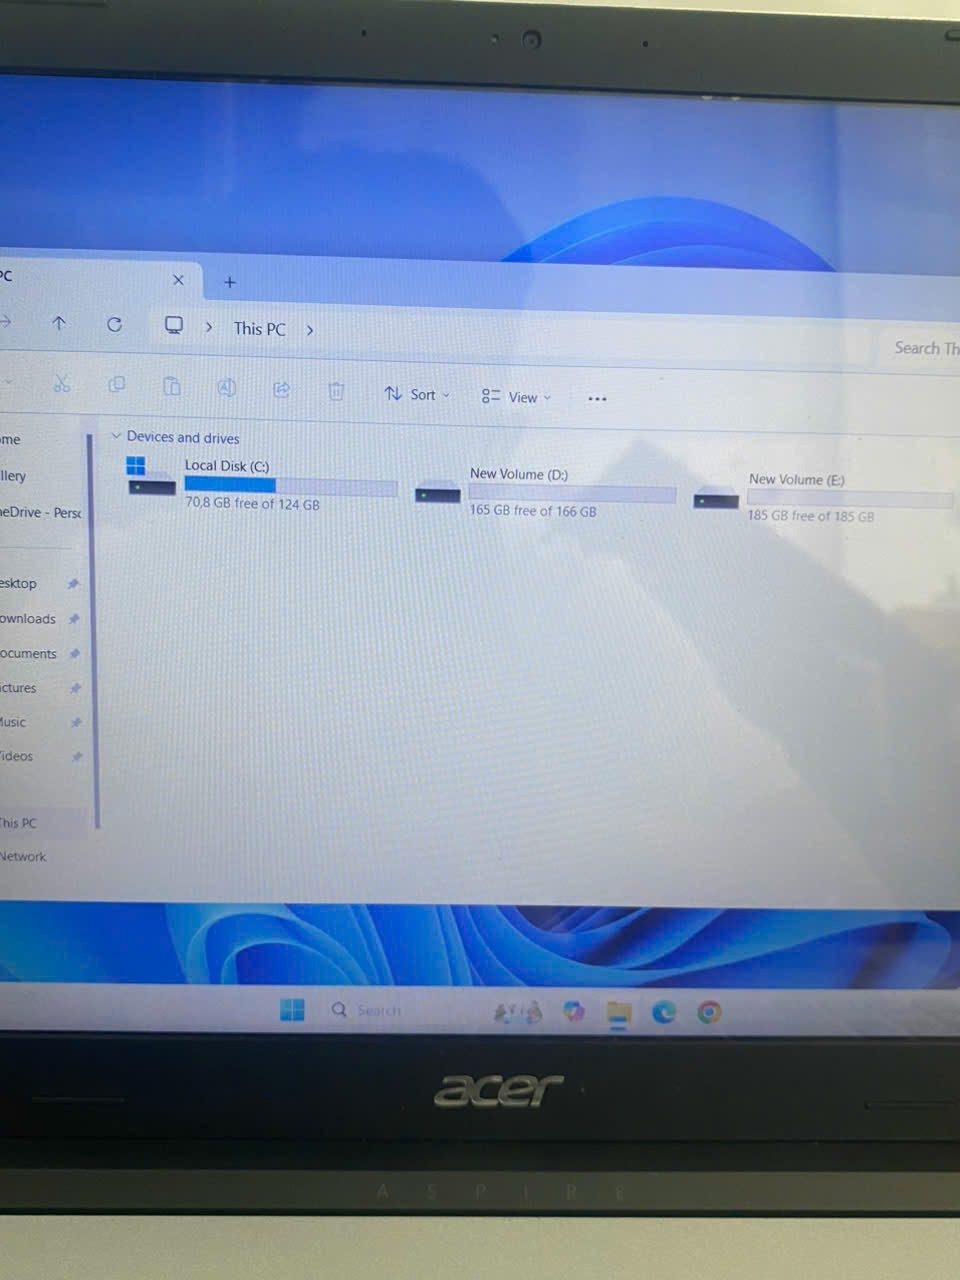Open Gallery in the sidebar
960x1280 pixels.
tap(13, 476)
